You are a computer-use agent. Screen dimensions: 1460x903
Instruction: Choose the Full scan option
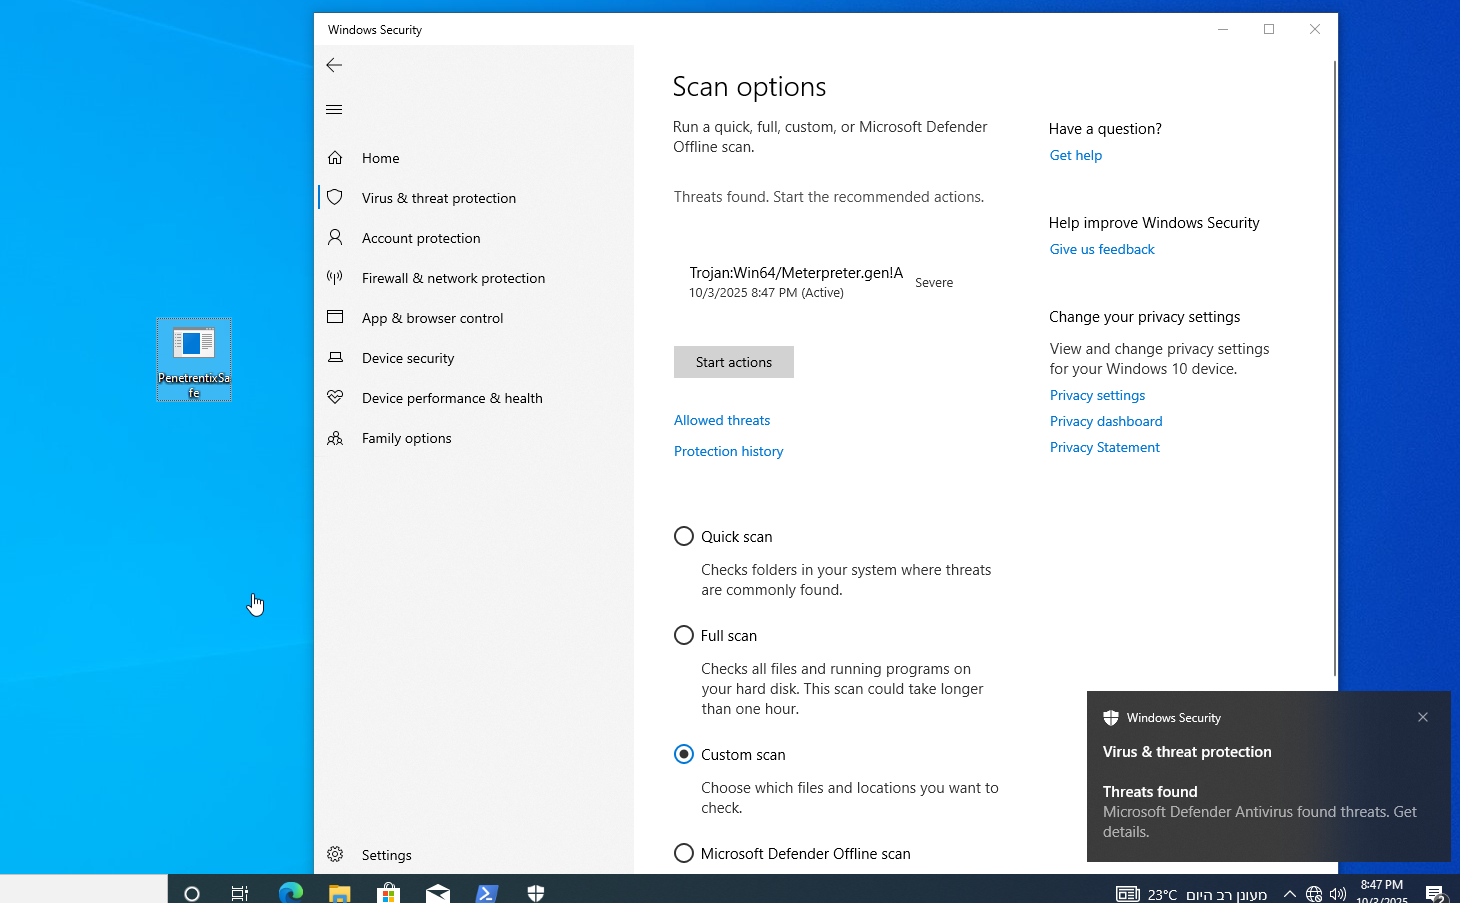coord(683,634)
